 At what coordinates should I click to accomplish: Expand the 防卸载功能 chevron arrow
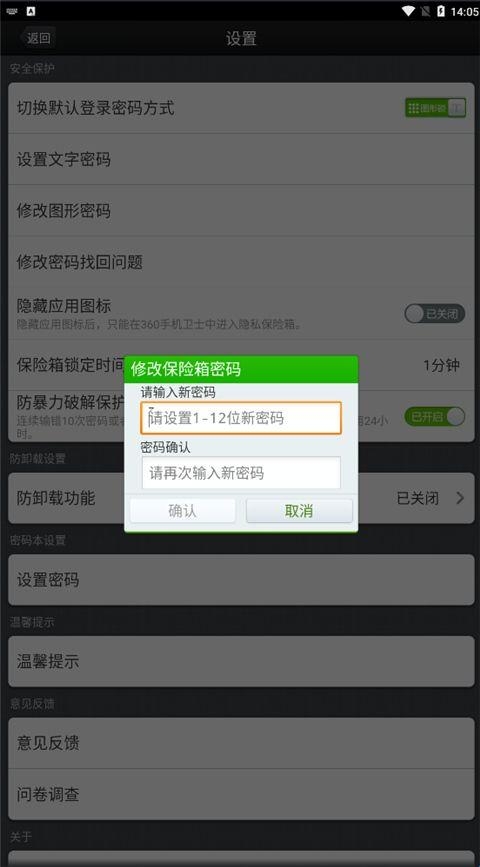click(x=460, y=498)
